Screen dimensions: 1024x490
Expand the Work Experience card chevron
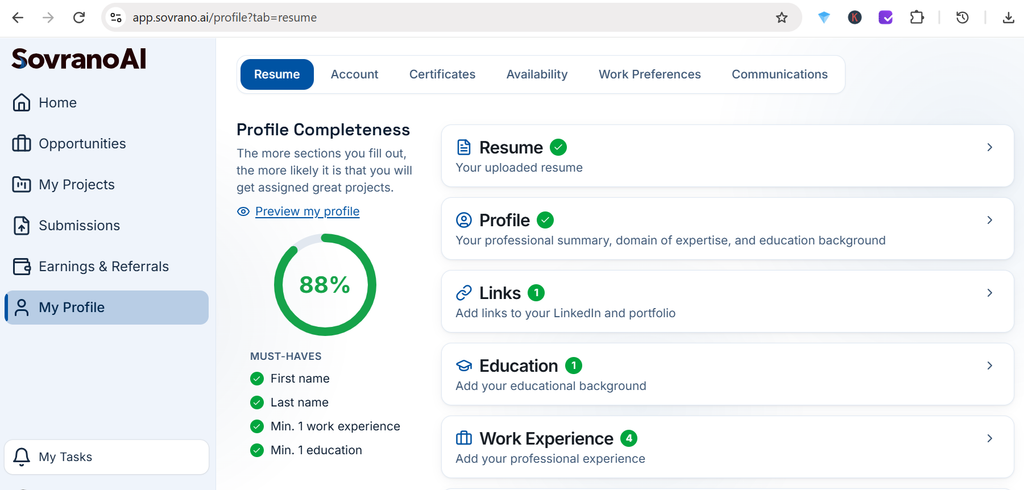pyautogui.click(x=989, y=438)
